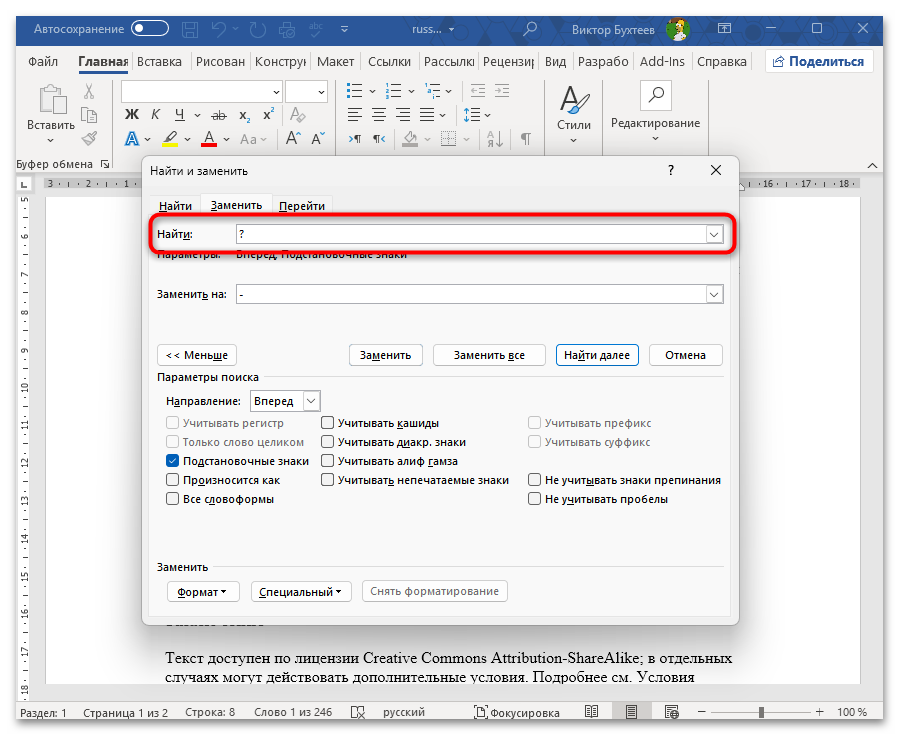The image size is (899, 735).
Task: Click the Cut scissors icon
Action: (x=89, y=91)
